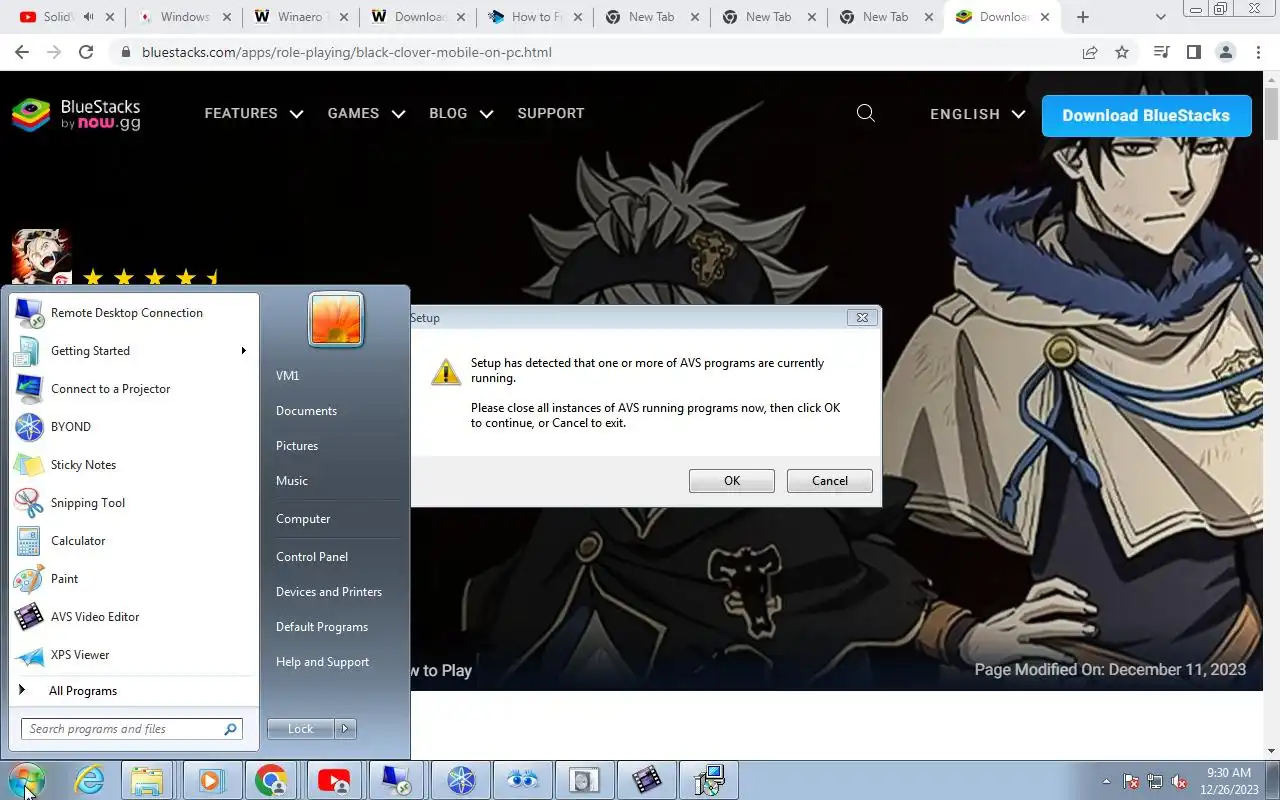Viewport: 1280px width, 800px height.
Task: Show hidden tray icons
Action: [1106, 781]
